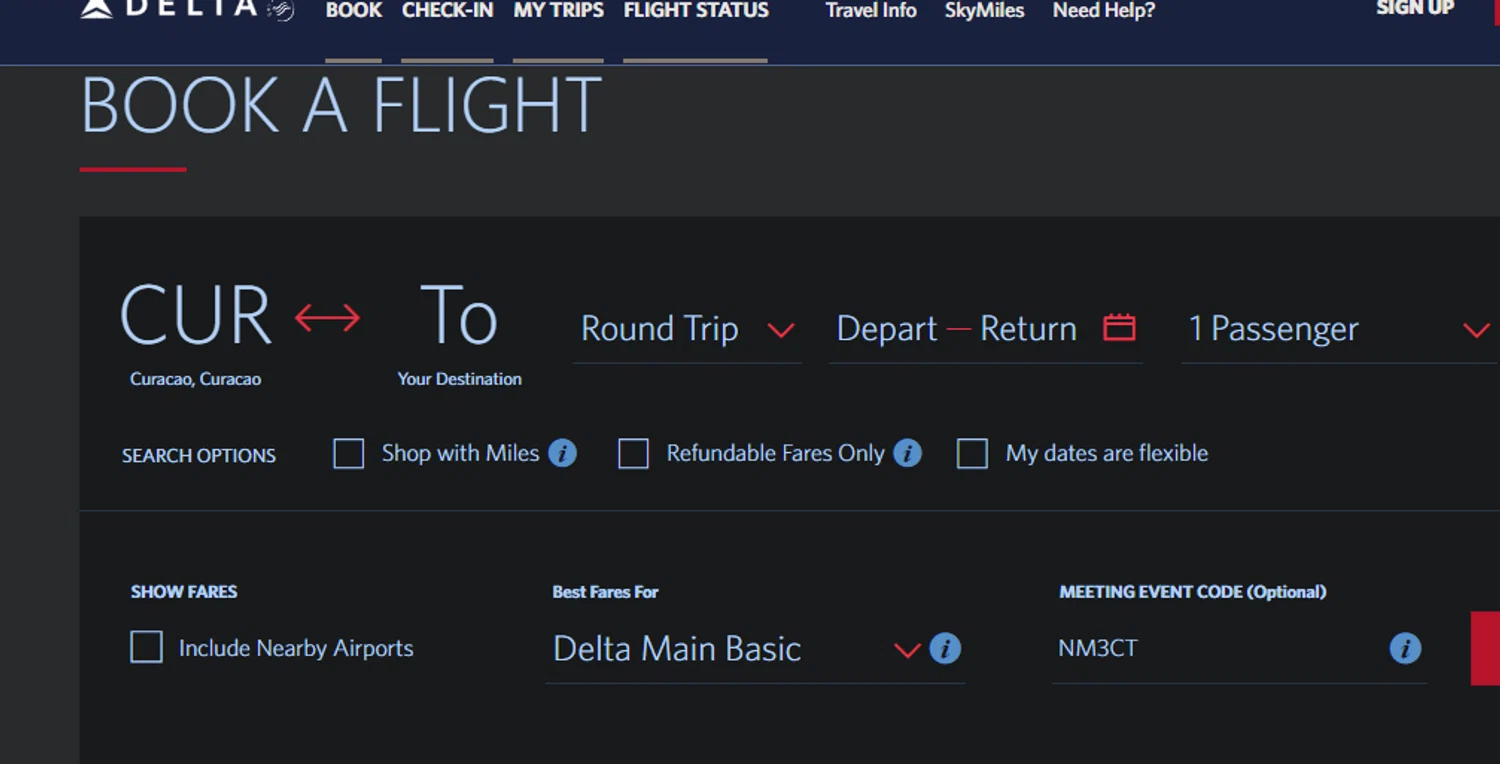1500x764 pixels.
Task: Go to FLIGHT STATUS tab
Action: pyautogui.click(x=696, y=11)
